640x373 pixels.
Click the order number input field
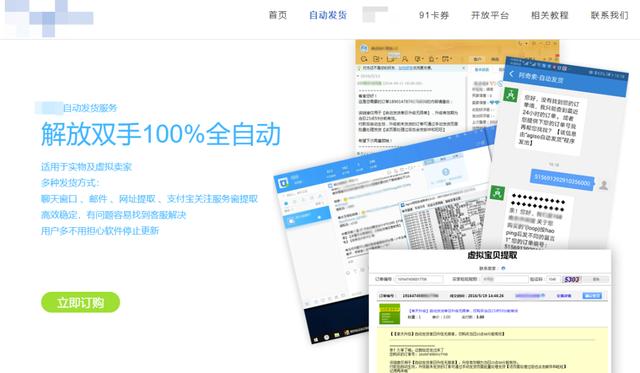[x=419, y=279]
